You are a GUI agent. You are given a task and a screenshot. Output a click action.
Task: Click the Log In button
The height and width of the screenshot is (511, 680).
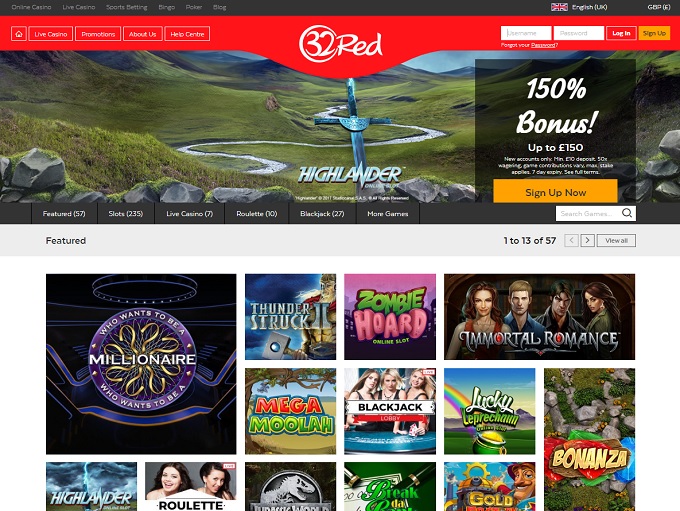[621, 33]
